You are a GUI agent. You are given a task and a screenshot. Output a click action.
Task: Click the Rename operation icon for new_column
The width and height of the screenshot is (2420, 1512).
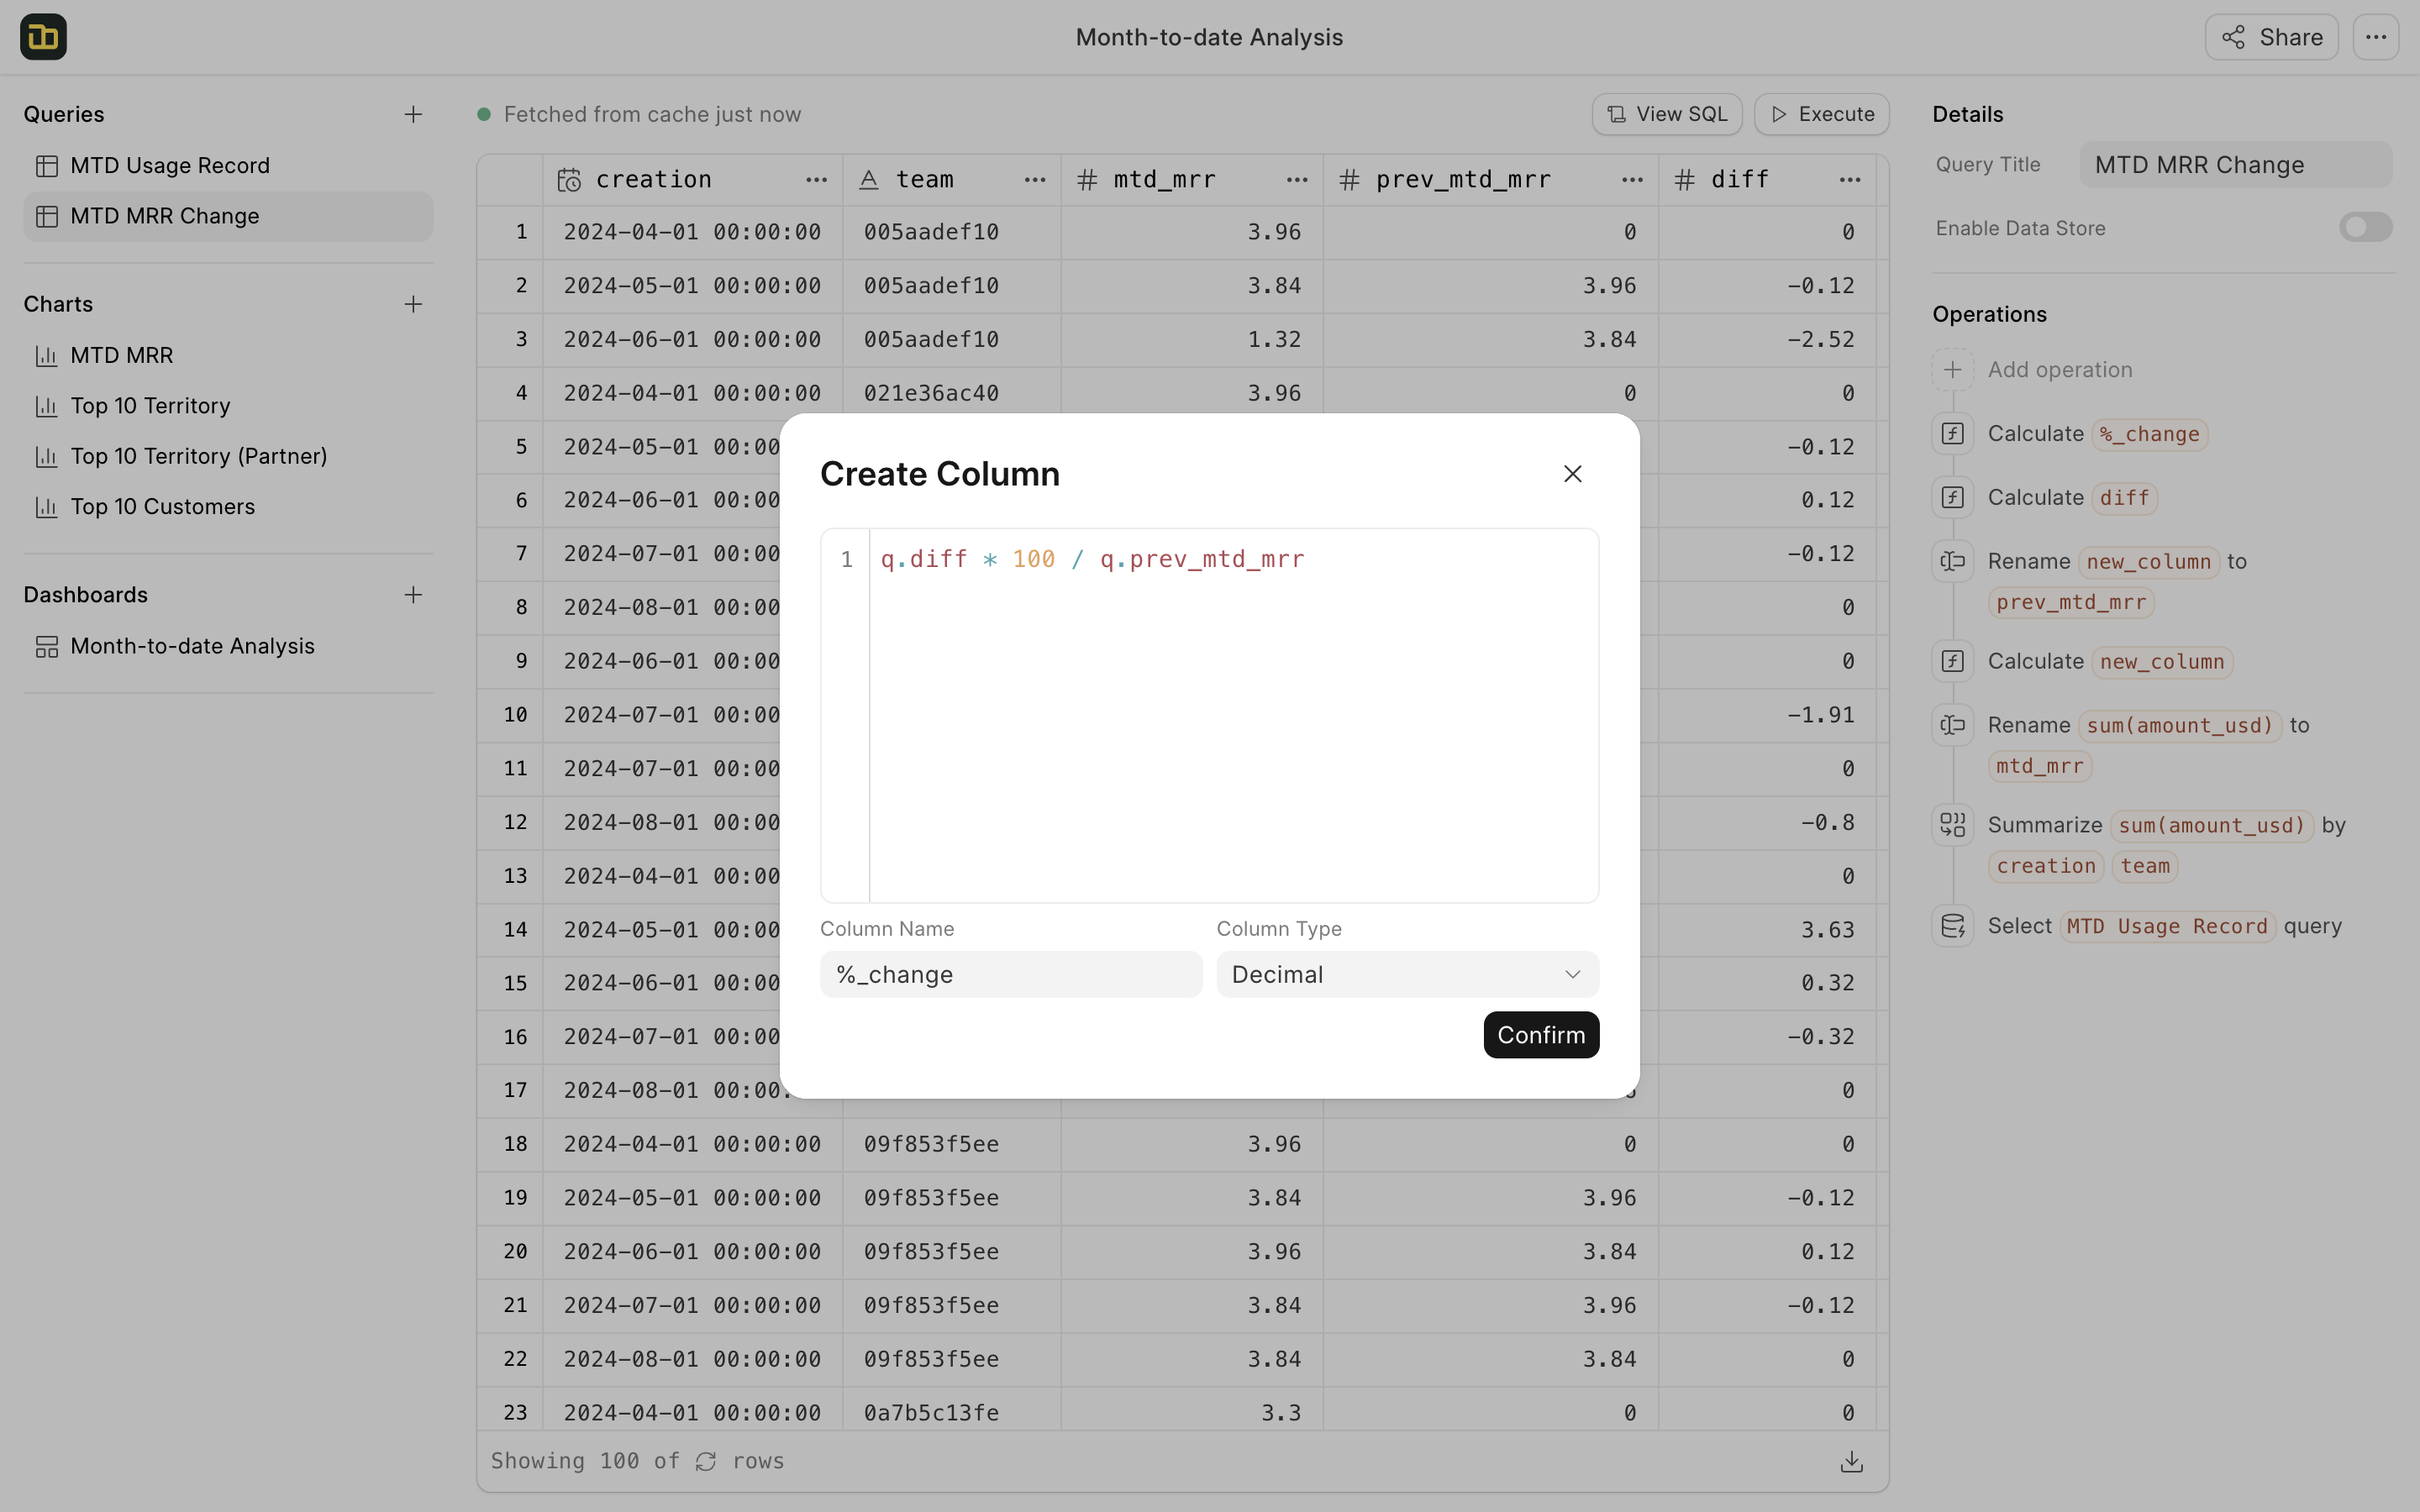[x=1953, y=561]
